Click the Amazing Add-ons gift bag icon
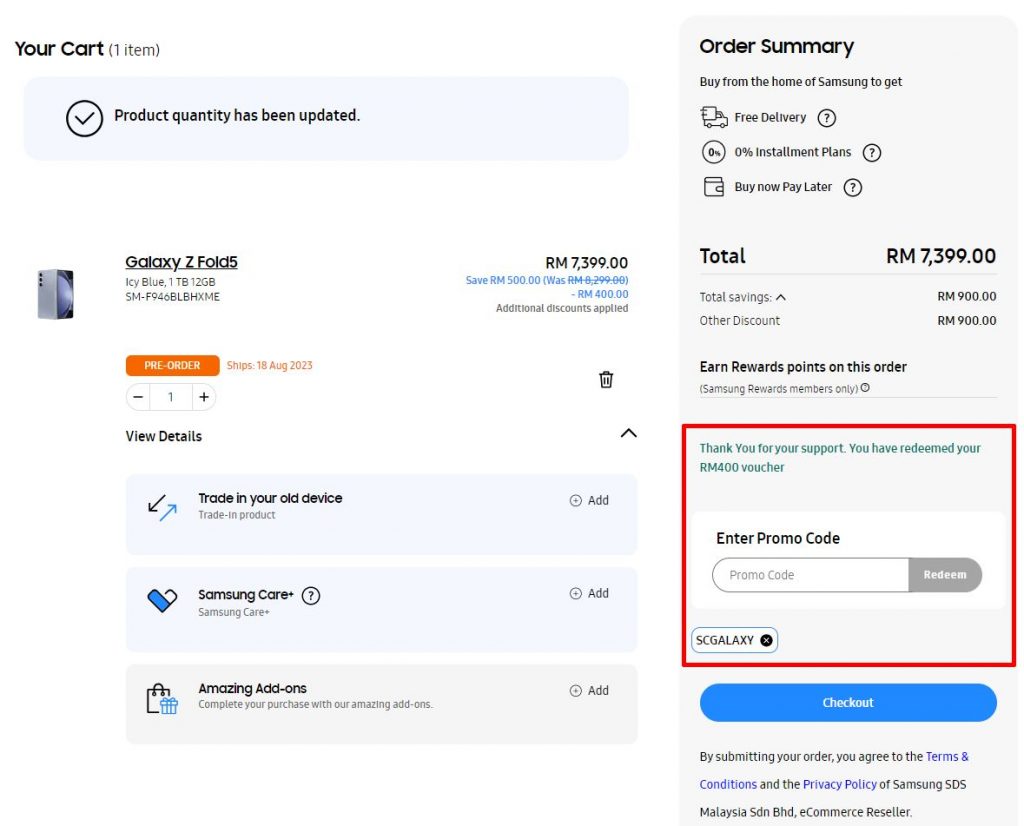 (162, 699)
